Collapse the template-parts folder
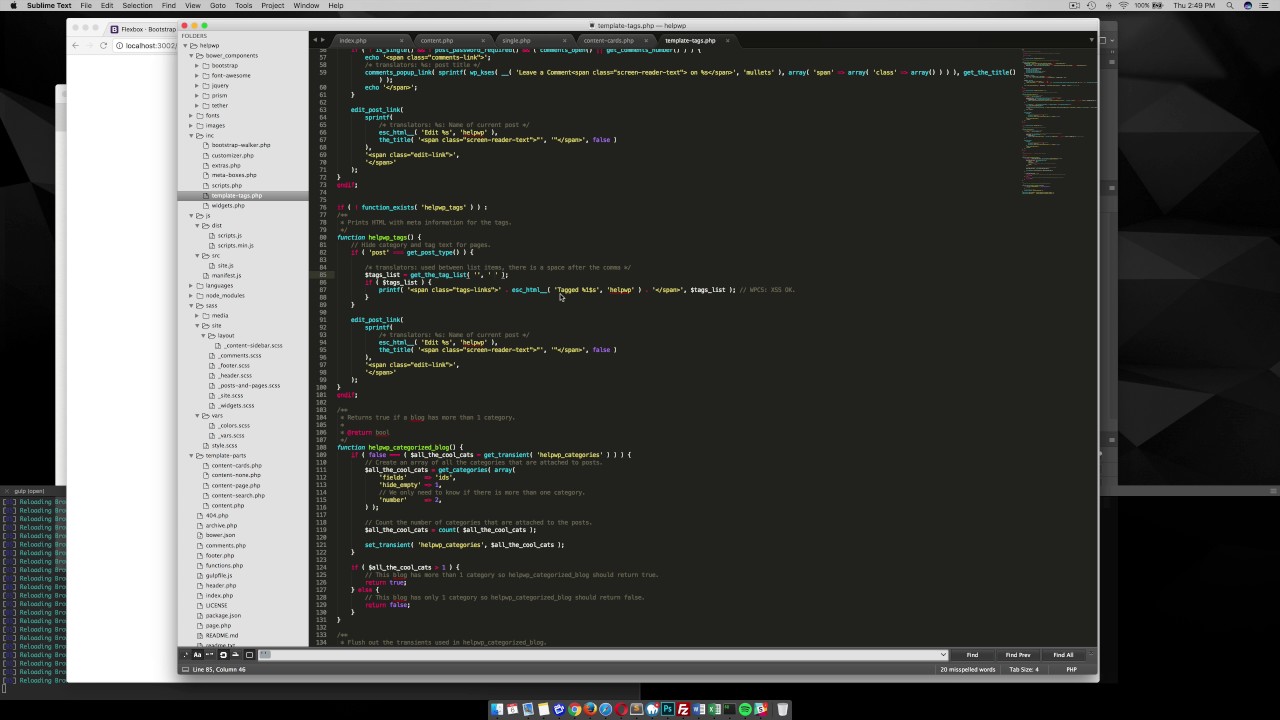 (191, 456)
